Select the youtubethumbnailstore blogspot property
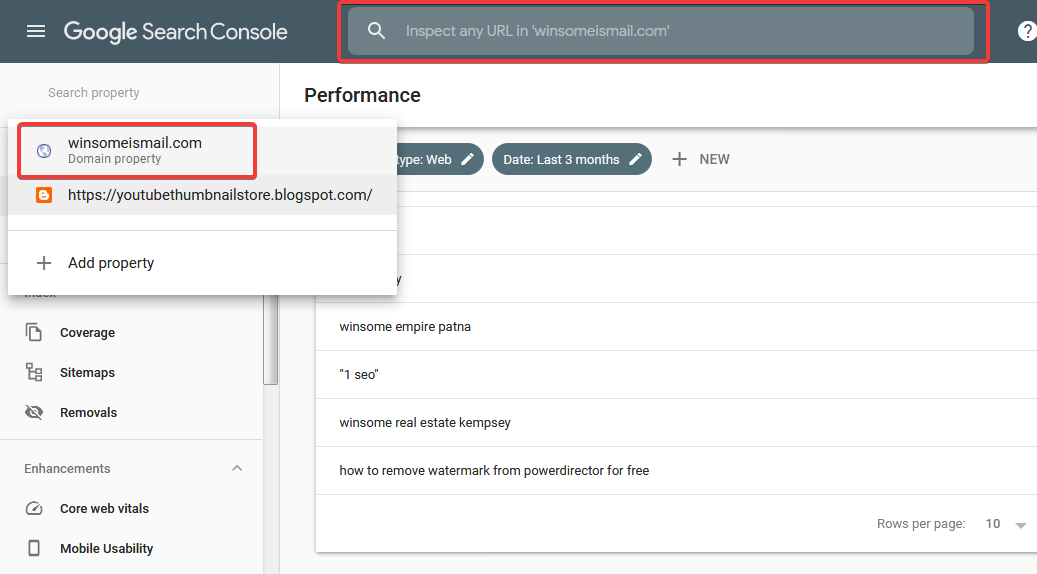 219,195
